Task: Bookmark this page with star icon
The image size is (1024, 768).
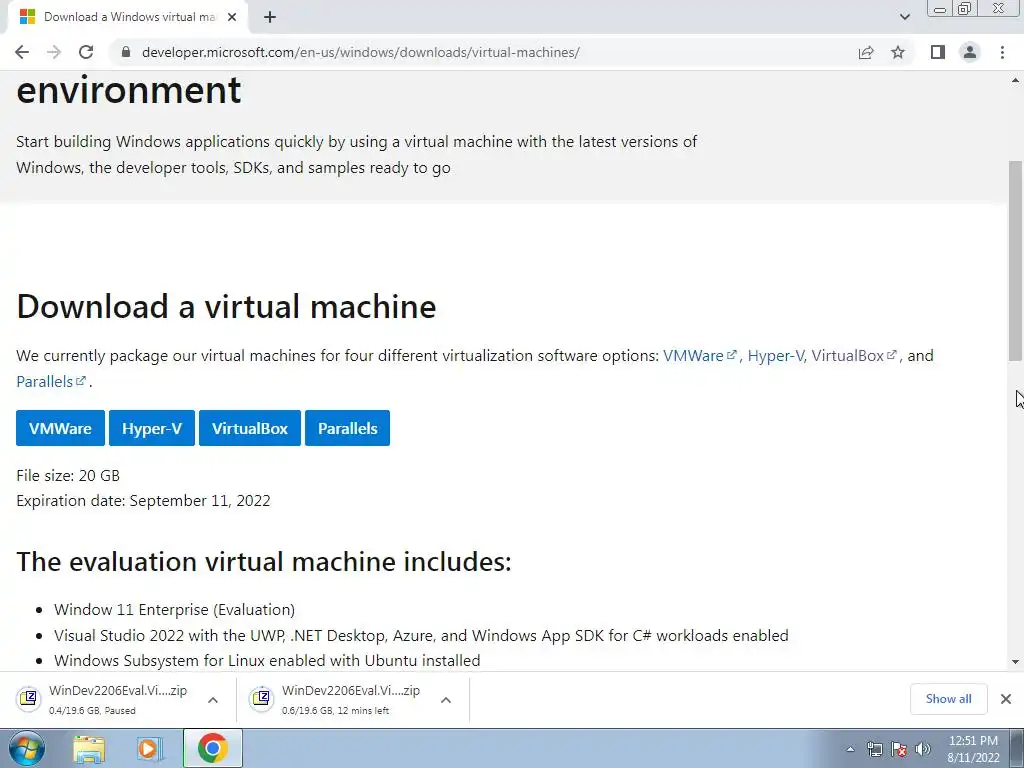Action: point(898,52)
